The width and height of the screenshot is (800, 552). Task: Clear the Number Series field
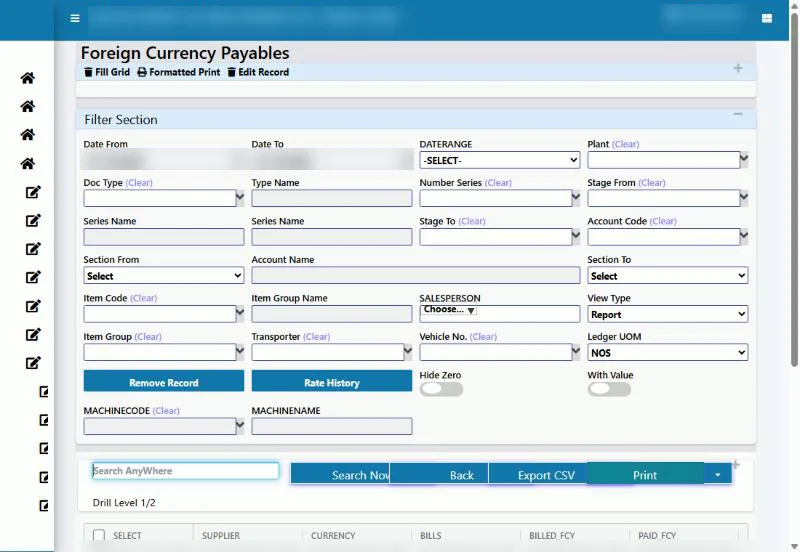tap(498, 183)
